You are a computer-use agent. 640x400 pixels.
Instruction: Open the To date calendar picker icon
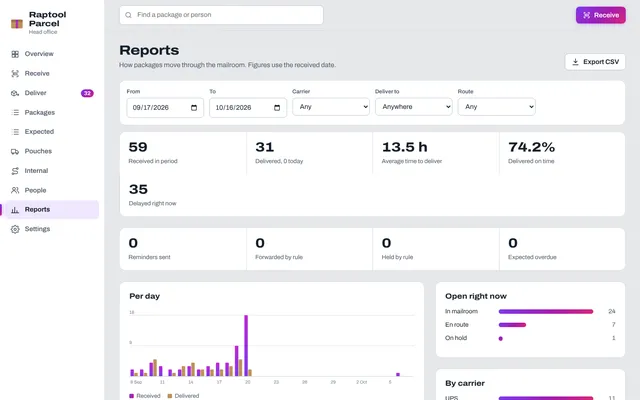pos(277,108)
